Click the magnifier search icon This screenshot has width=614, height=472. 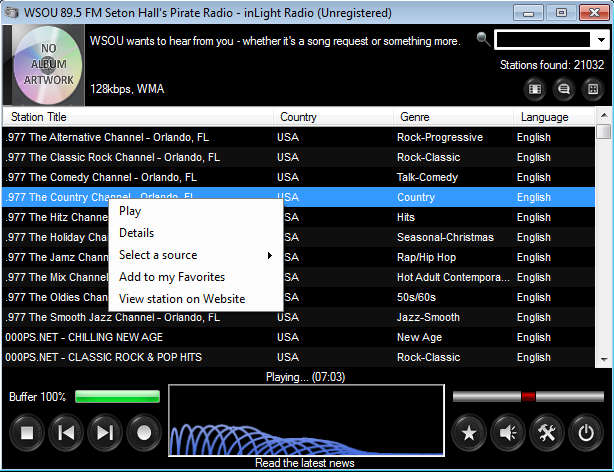pyautogui.click(x=484, y=40)
